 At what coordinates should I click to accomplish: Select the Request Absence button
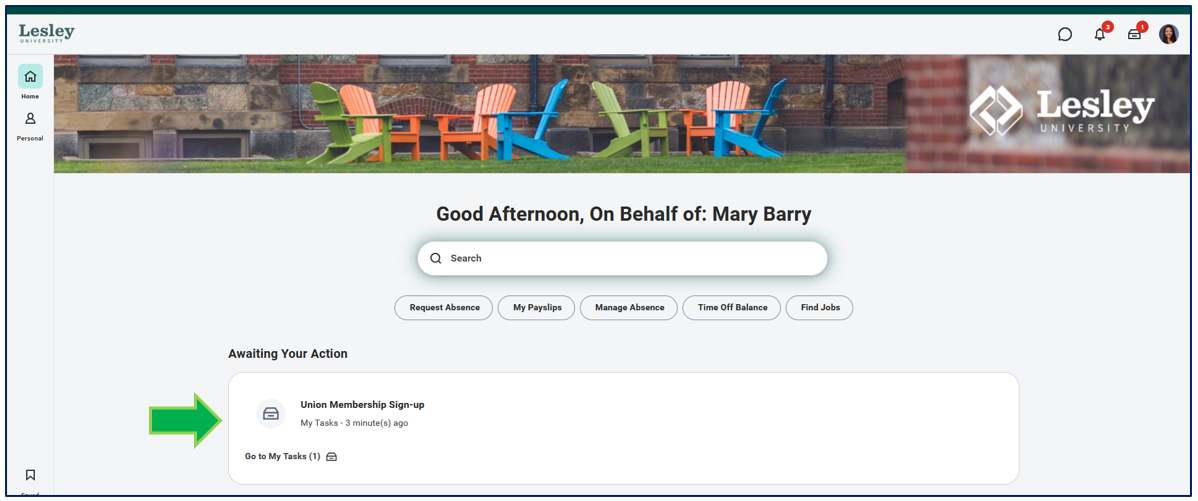[445, 308]
